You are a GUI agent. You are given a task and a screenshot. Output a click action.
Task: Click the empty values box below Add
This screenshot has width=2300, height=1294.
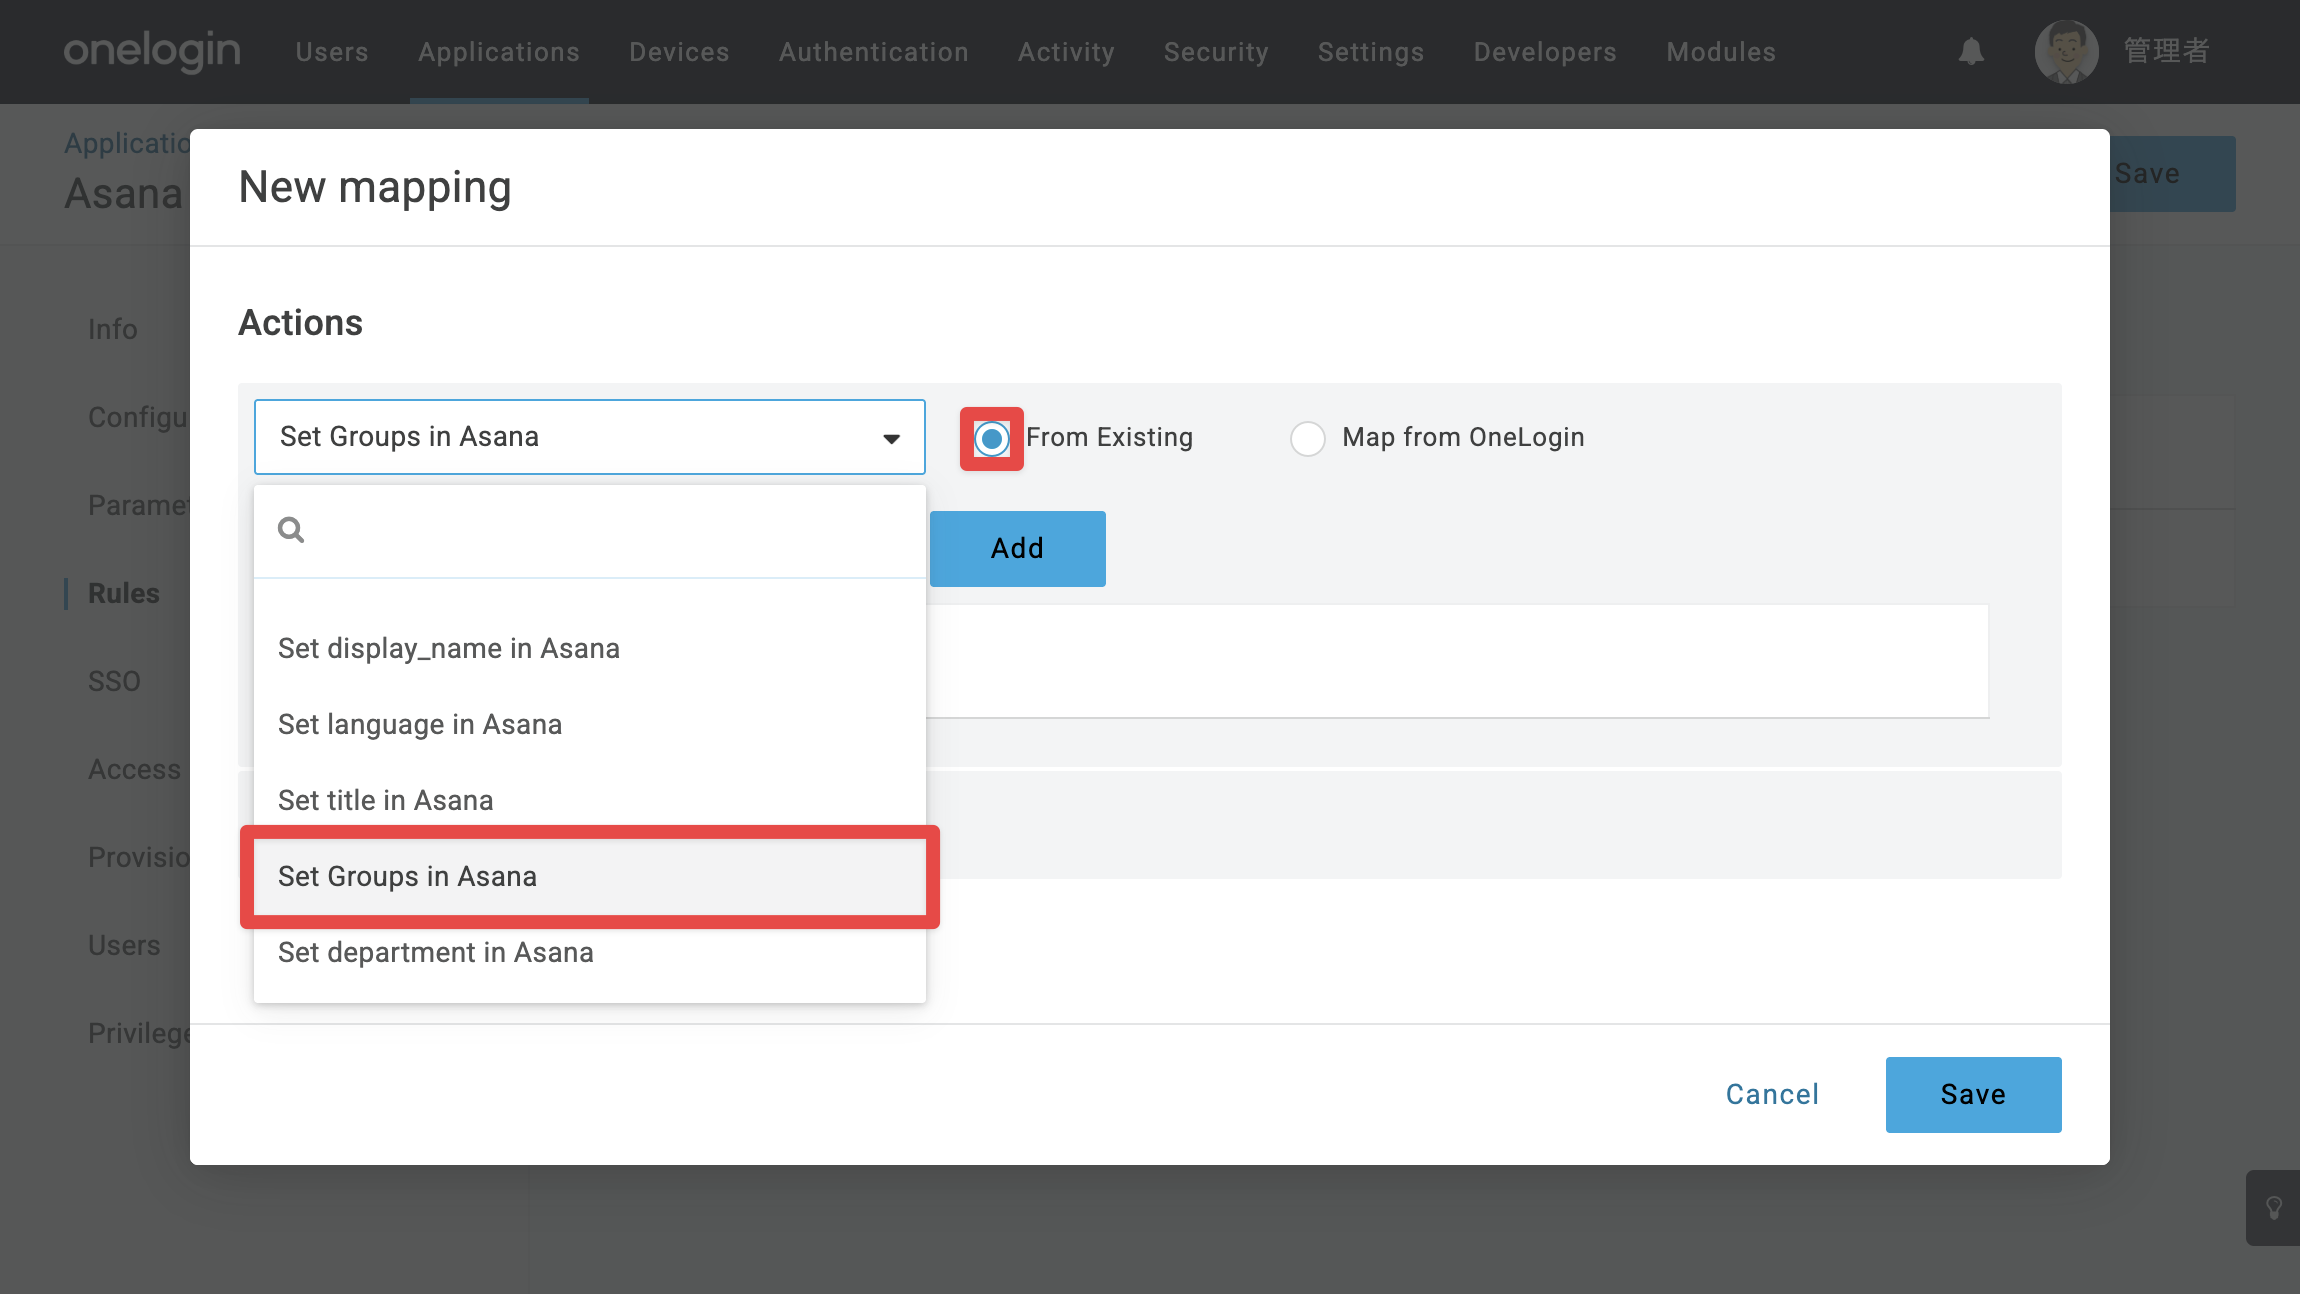(1458, 661)
